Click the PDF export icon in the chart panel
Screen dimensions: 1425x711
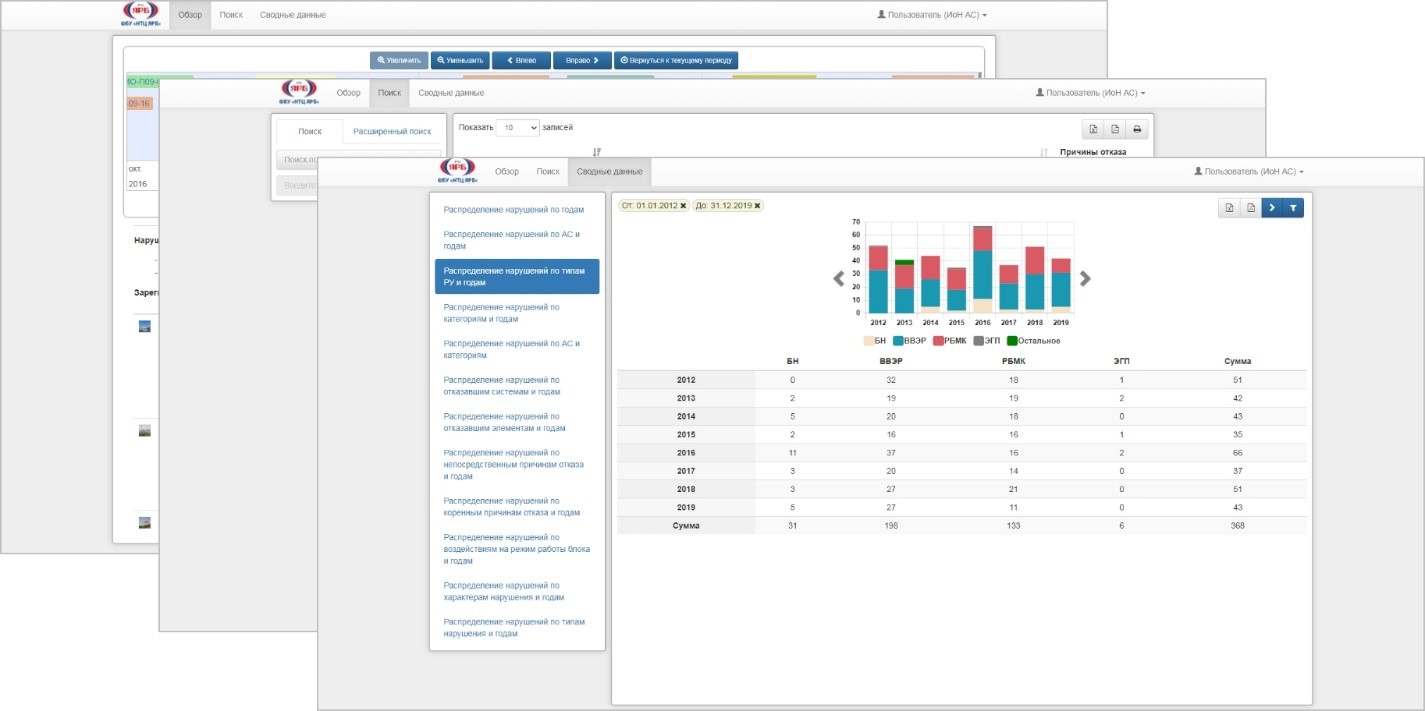1250,208
